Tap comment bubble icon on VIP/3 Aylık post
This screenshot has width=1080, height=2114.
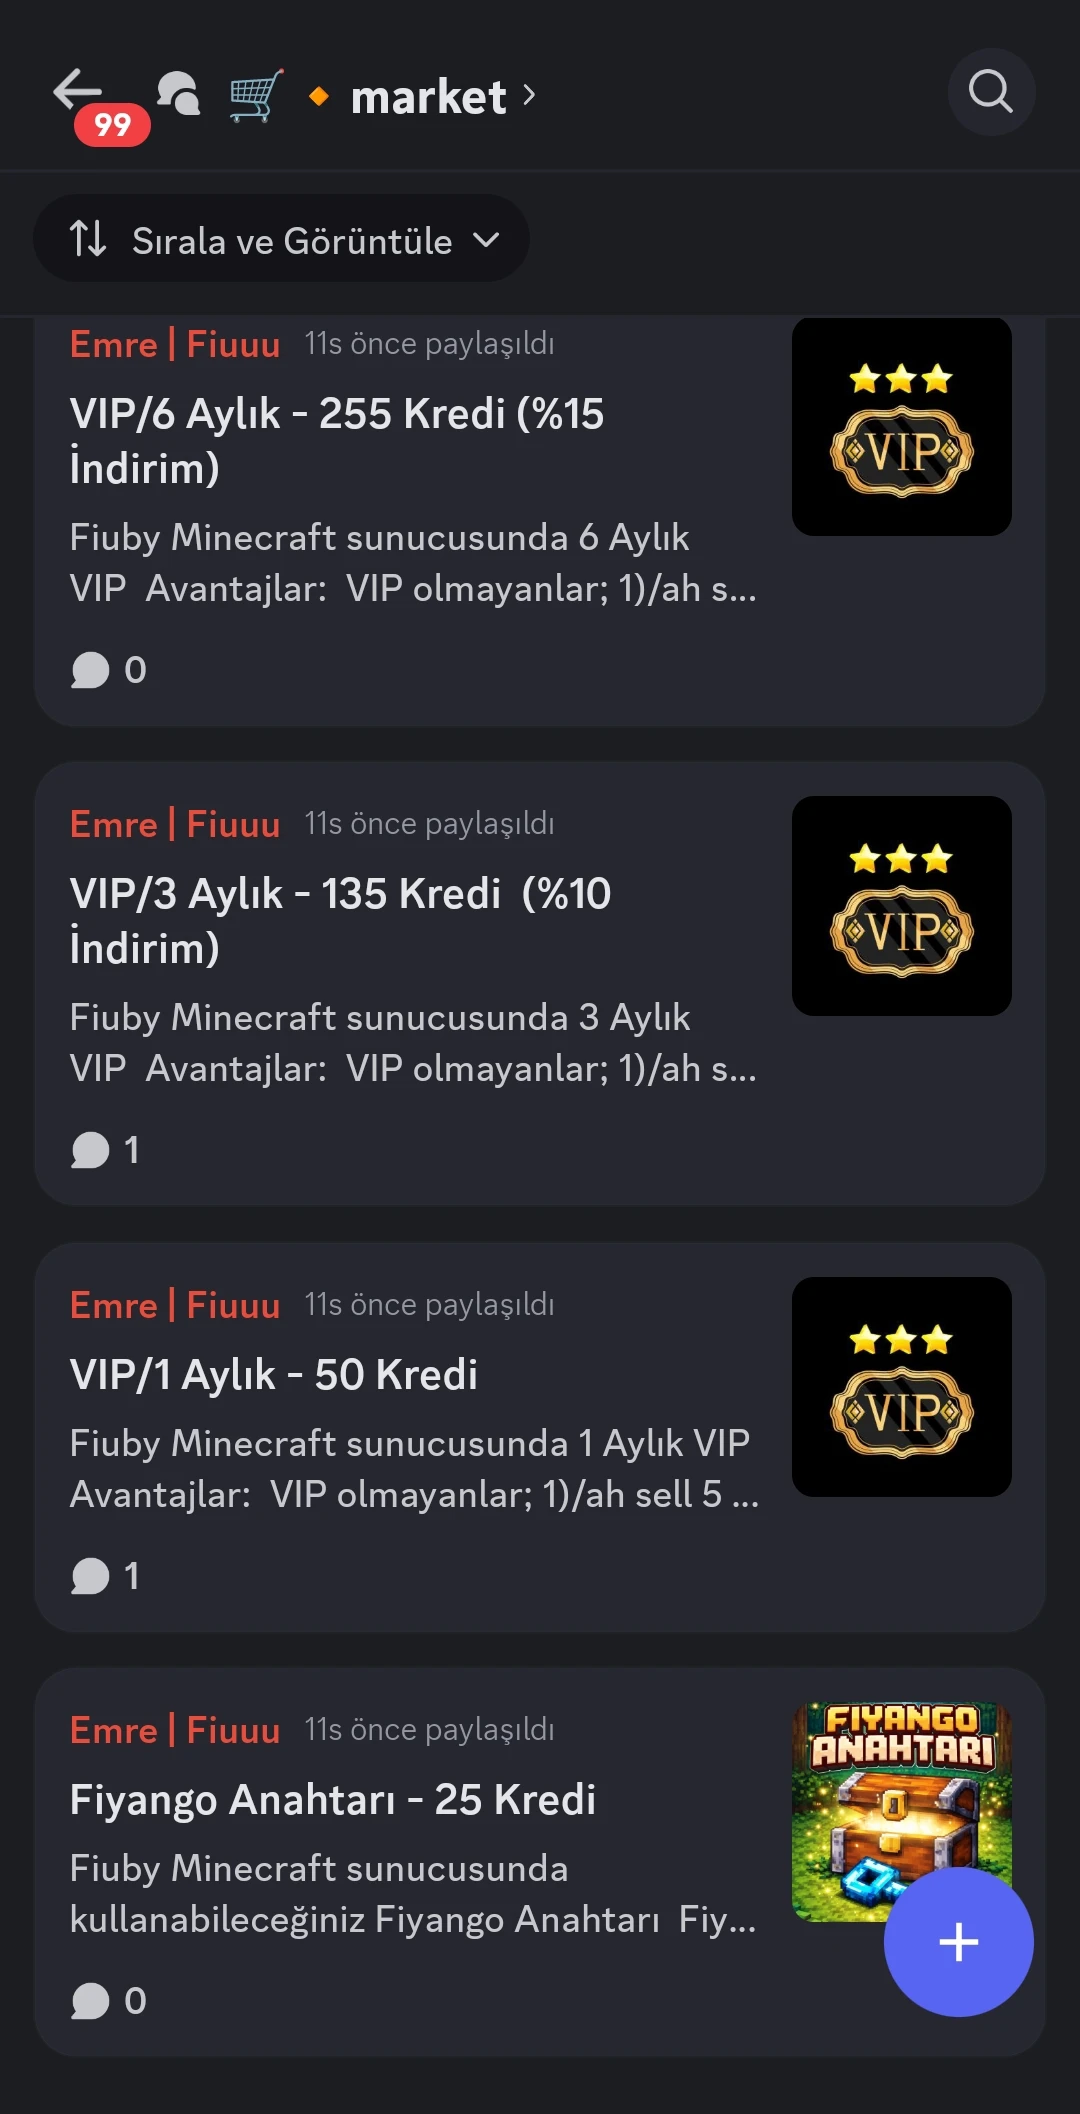(90, 1150)
